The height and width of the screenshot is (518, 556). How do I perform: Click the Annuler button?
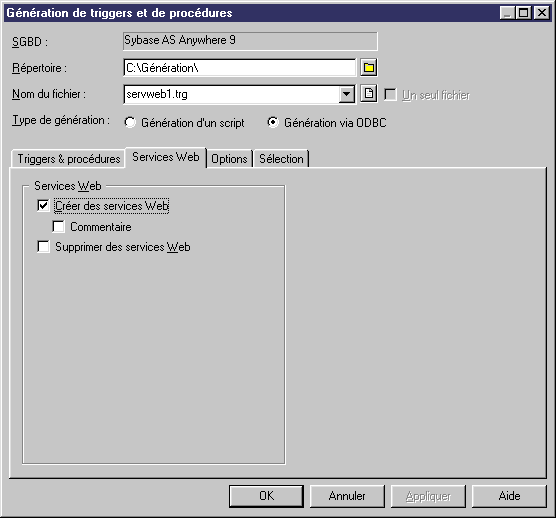[x=347, y=496]
